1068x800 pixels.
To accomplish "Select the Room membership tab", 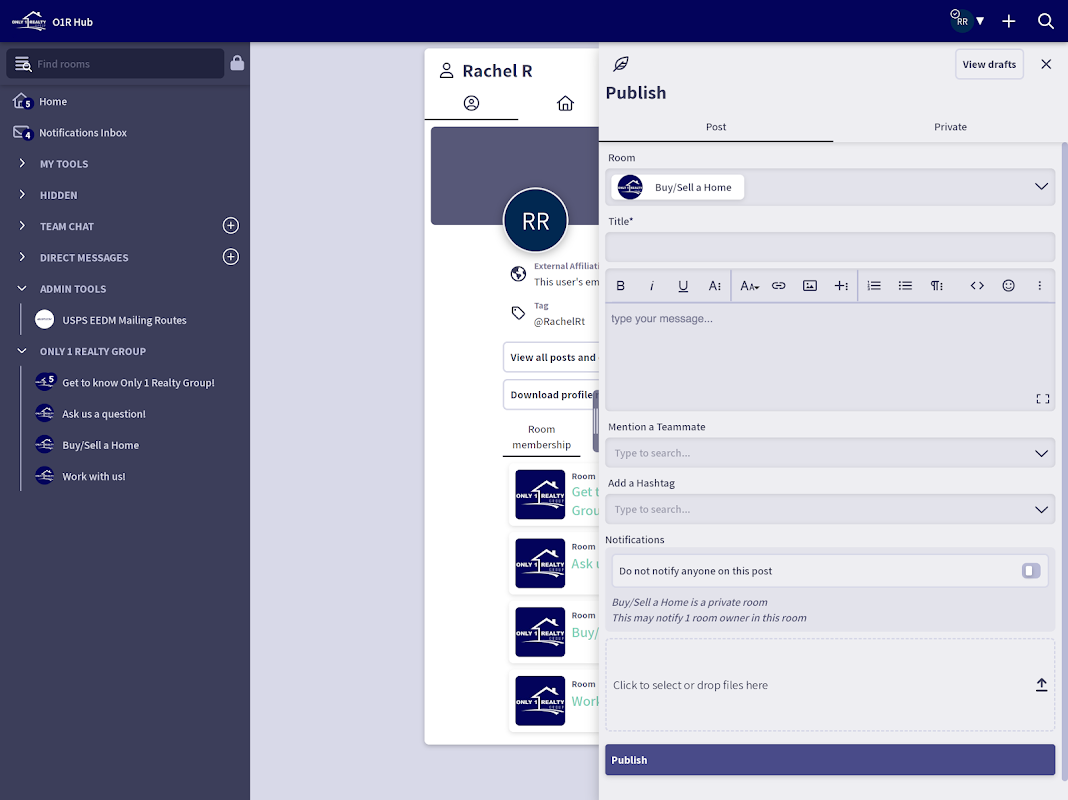I will point(541,436).
